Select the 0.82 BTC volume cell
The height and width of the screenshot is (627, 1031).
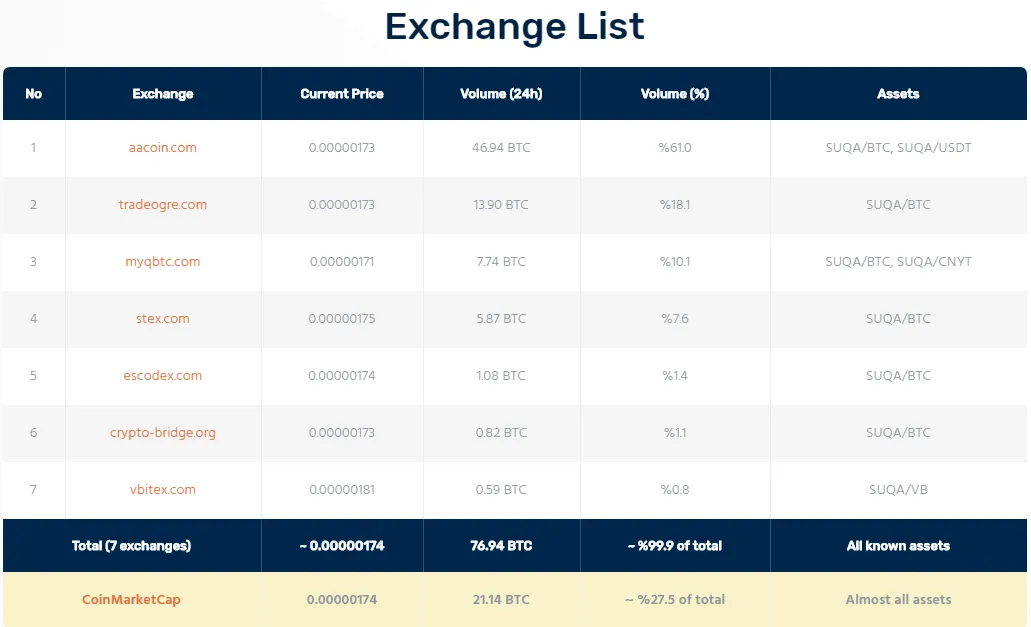[x=501, y=432]
